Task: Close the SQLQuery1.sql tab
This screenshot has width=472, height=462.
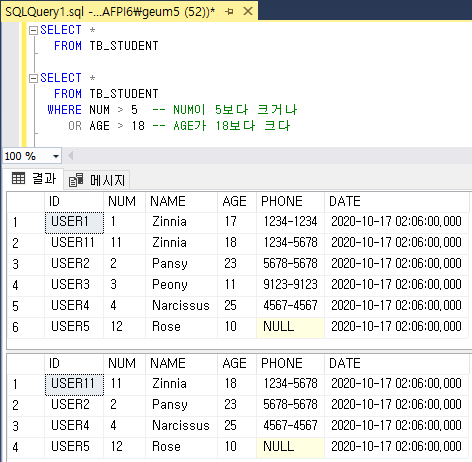Action: pyautogui.click(x=248, y=11)
